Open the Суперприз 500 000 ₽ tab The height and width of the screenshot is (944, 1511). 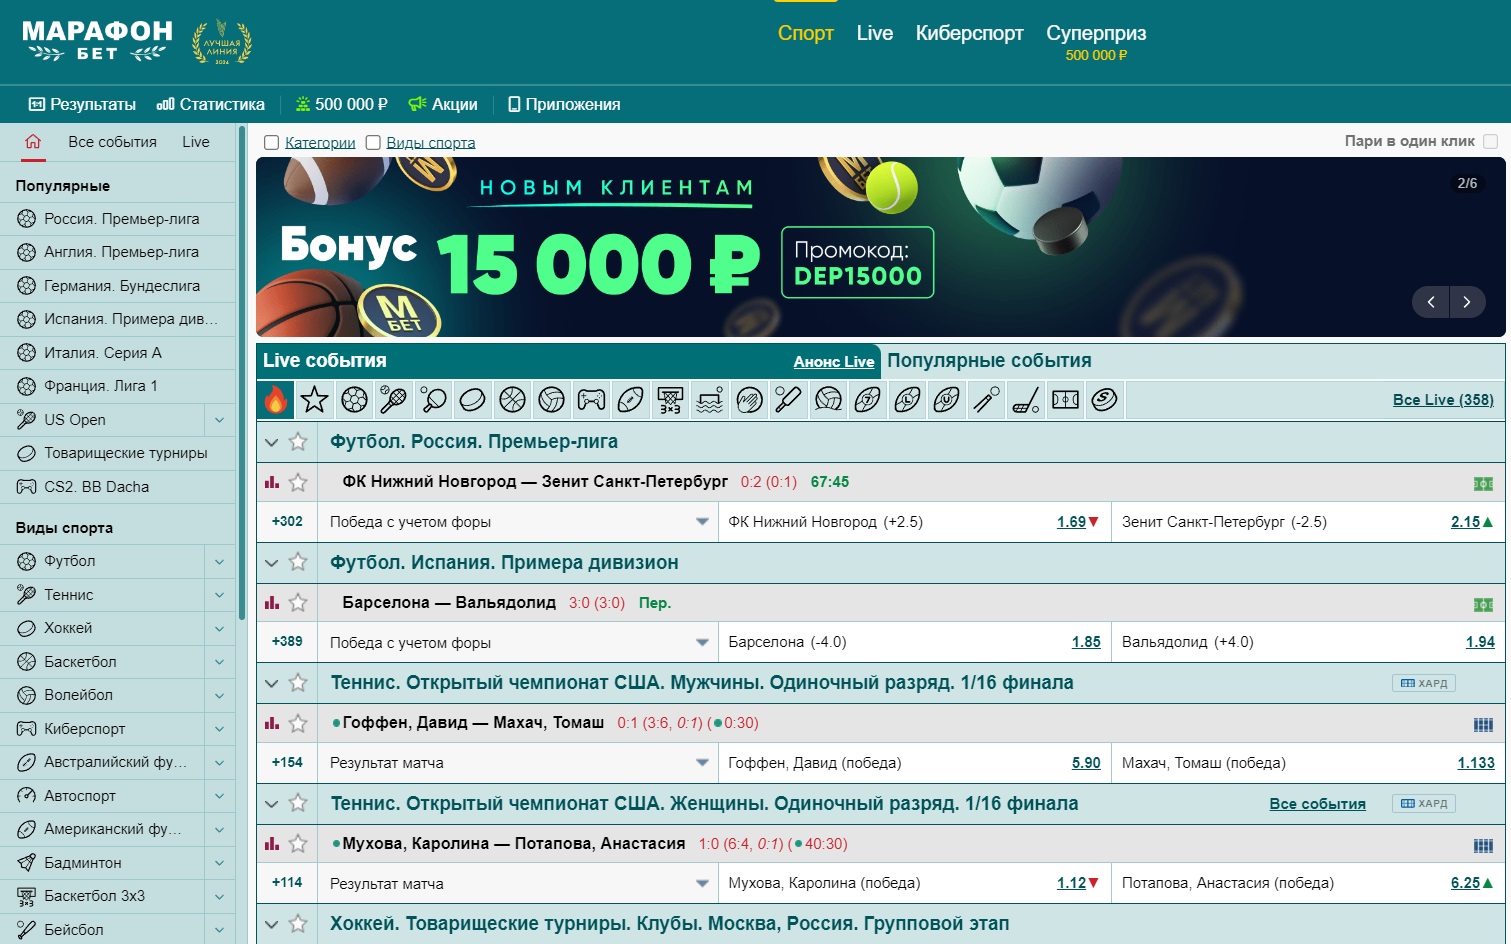pos(1096,42)
